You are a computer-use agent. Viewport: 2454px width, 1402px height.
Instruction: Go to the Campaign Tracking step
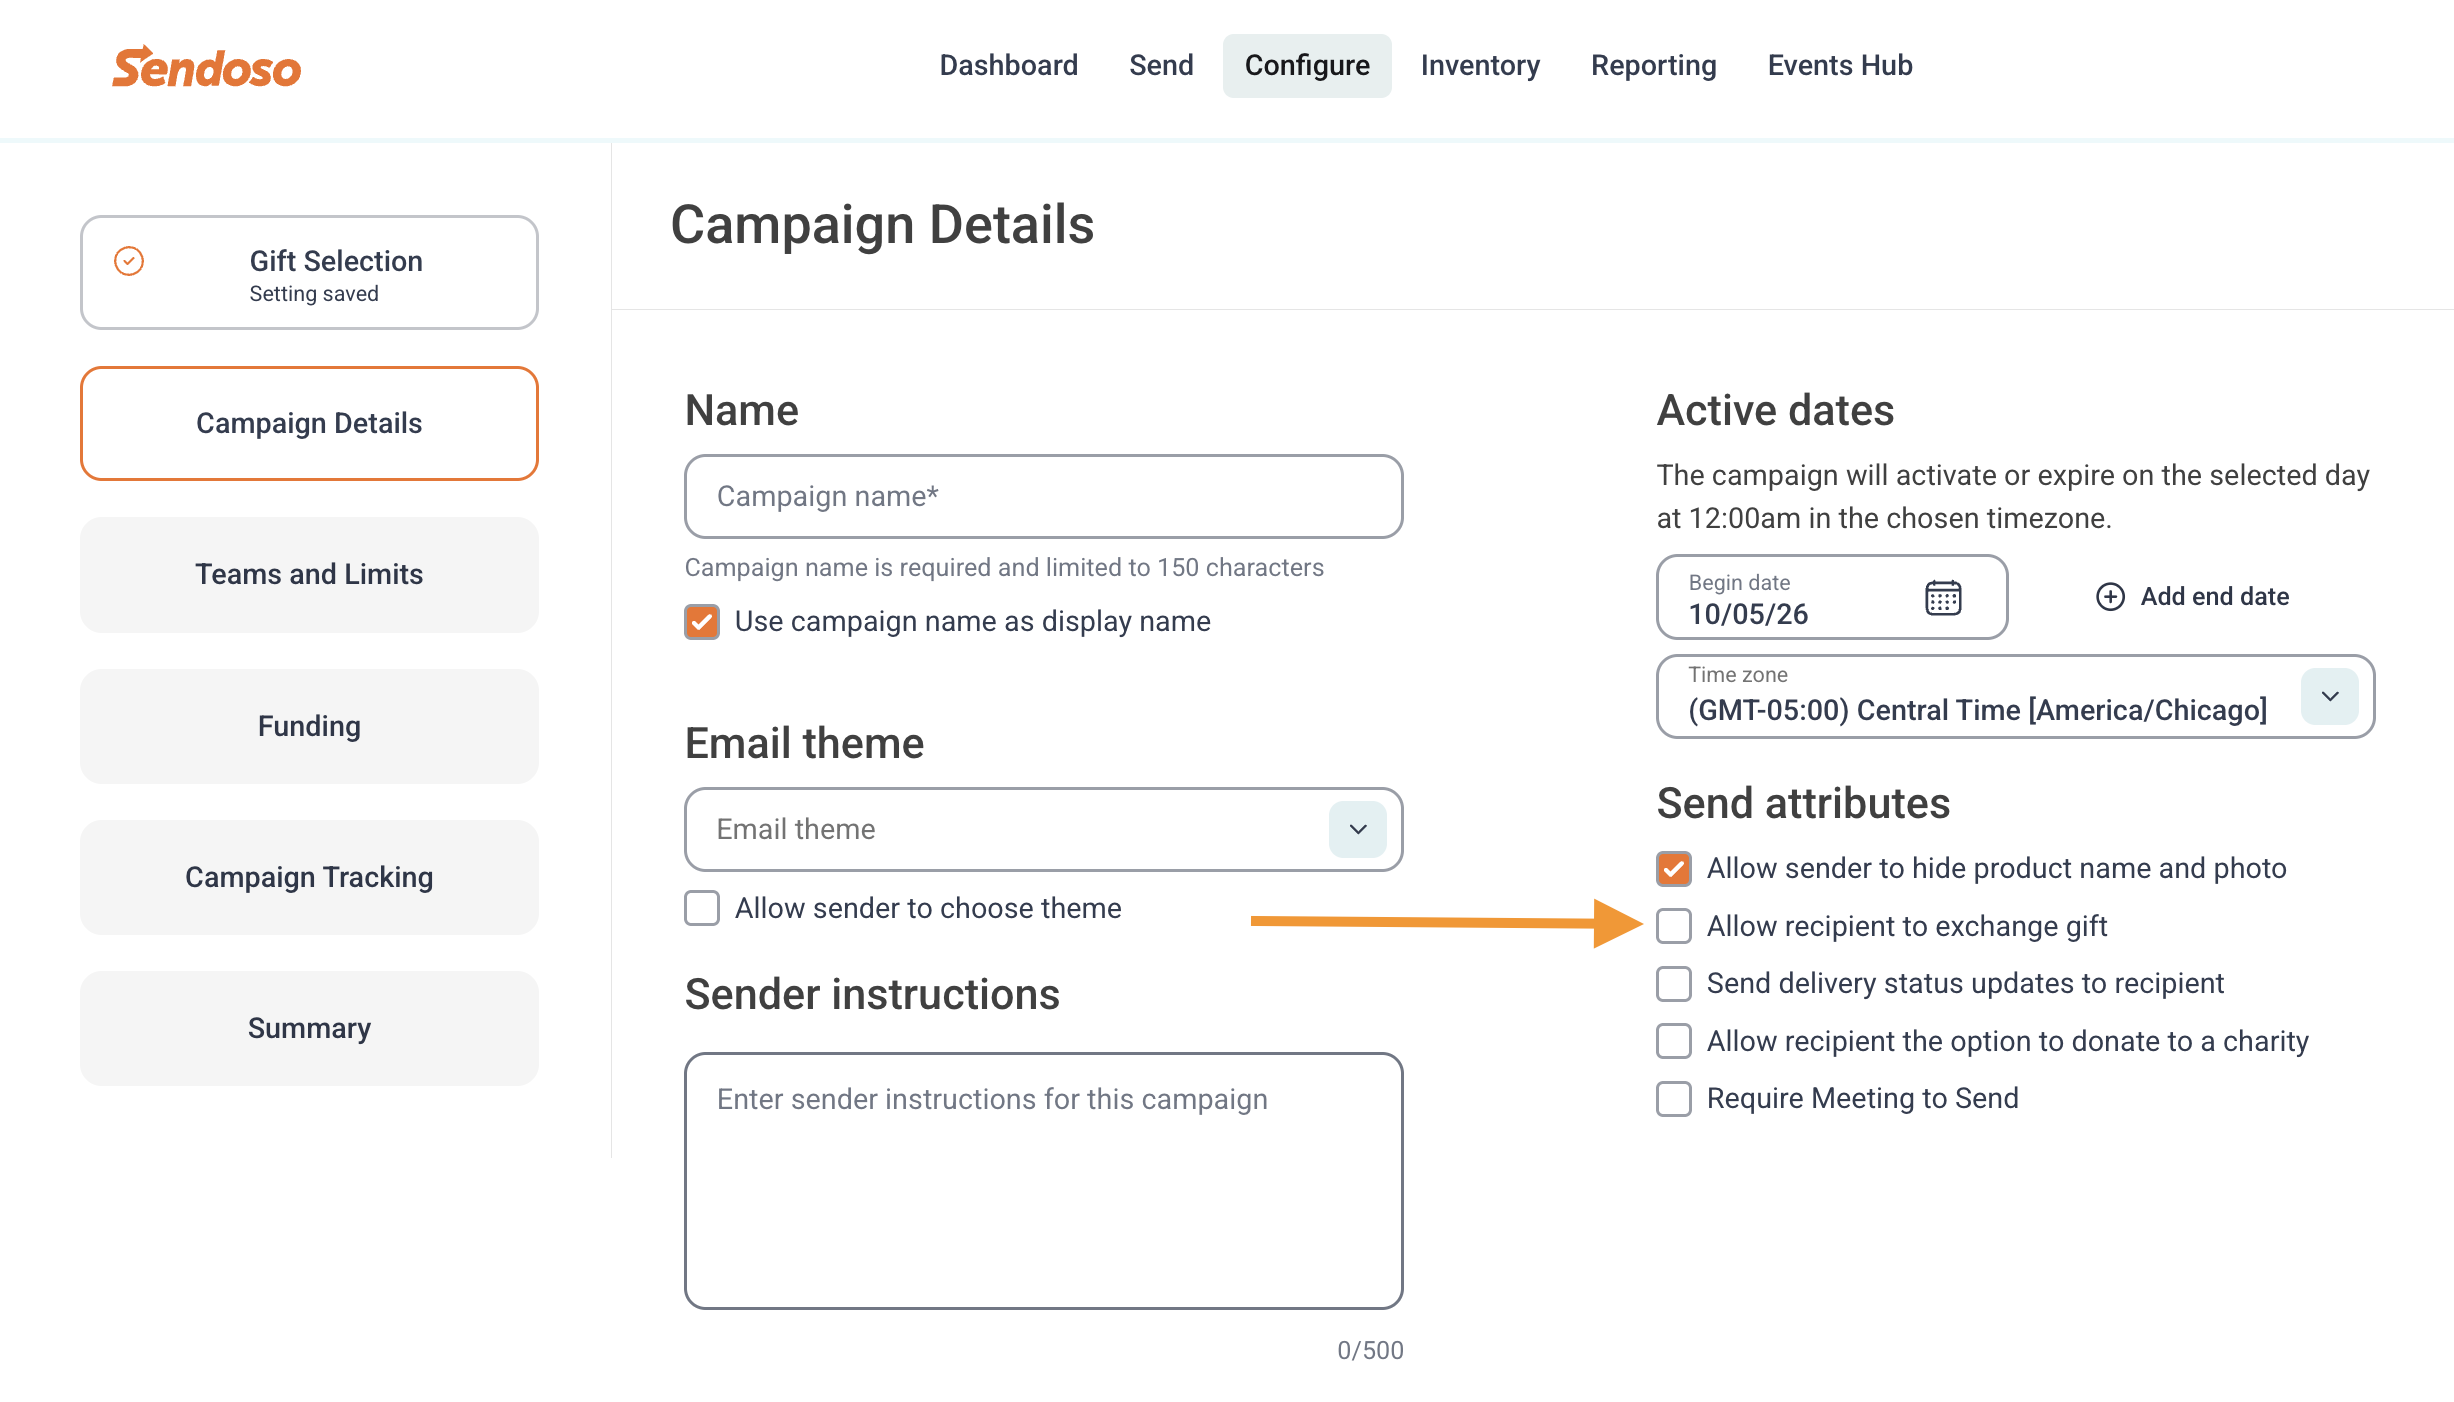(x=309, y=877)
